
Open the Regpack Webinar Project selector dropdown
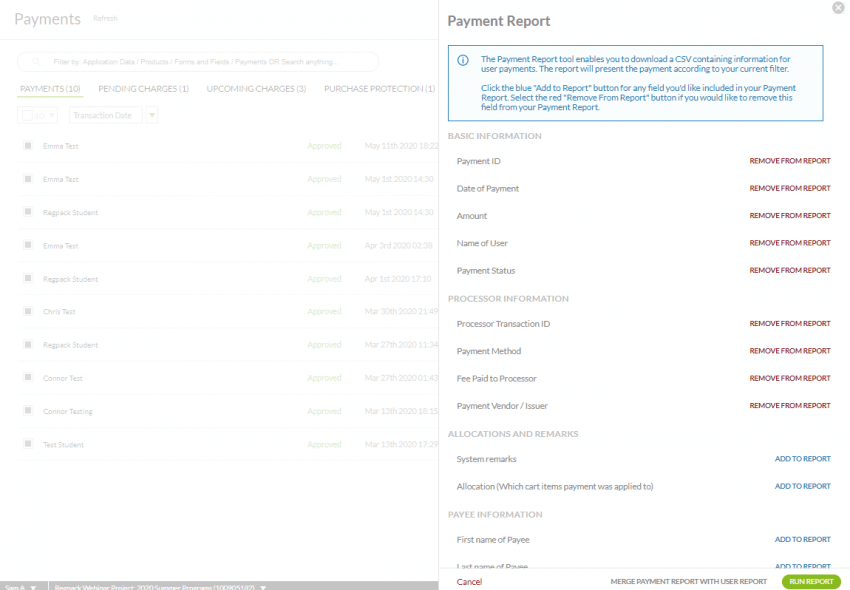[160, 586]
